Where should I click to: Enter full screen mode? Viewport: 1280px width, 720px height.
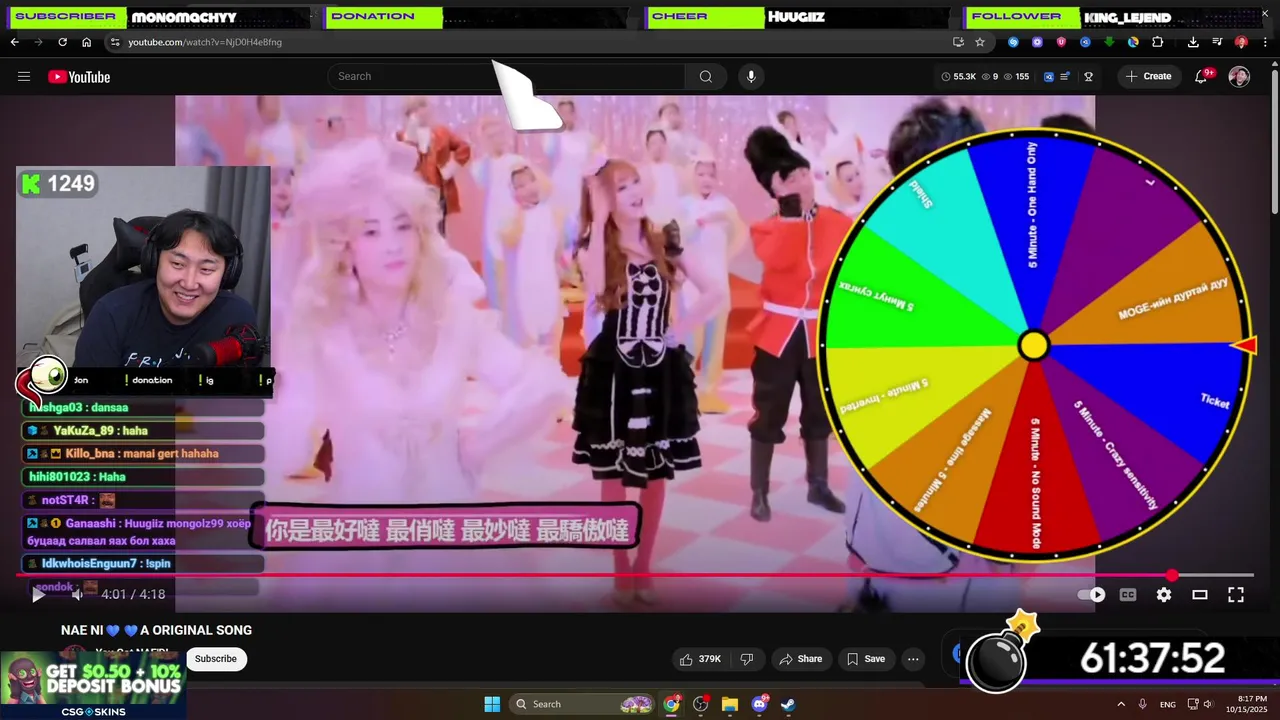(x=1236, y=594)
